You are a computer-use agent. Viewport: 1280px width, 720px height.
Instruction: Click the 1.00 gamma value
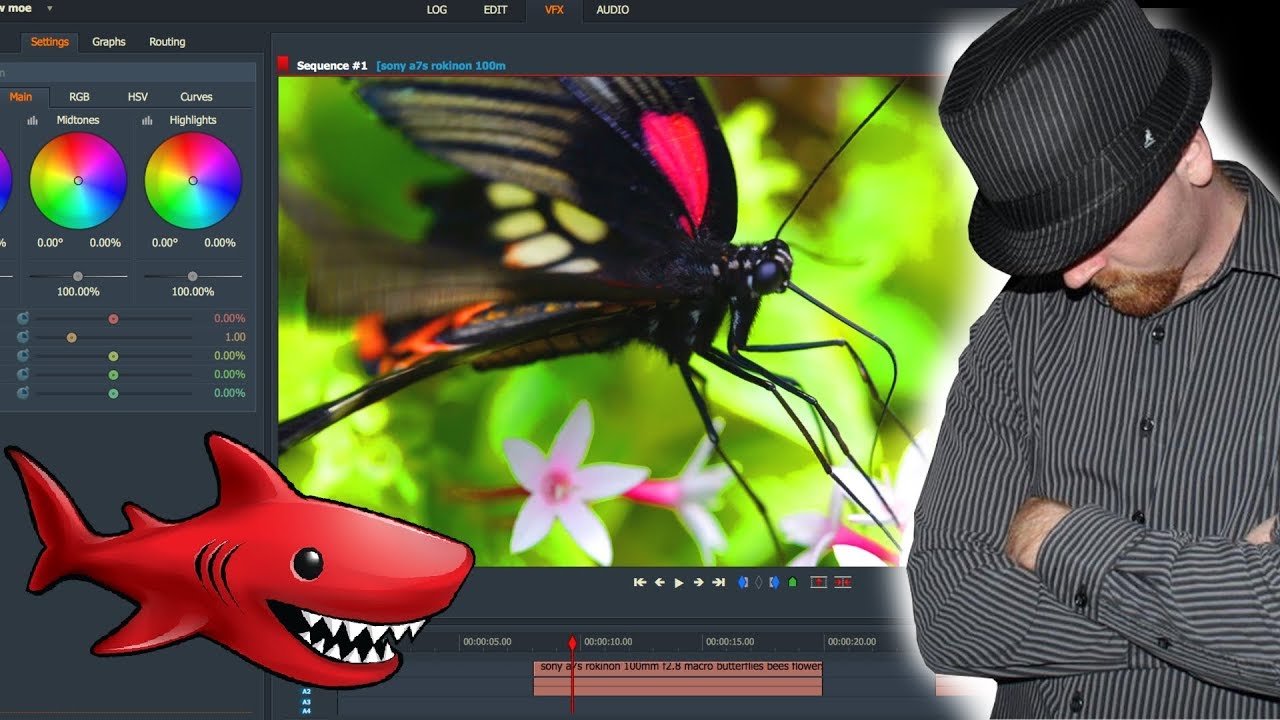click(x=235, y=337)
